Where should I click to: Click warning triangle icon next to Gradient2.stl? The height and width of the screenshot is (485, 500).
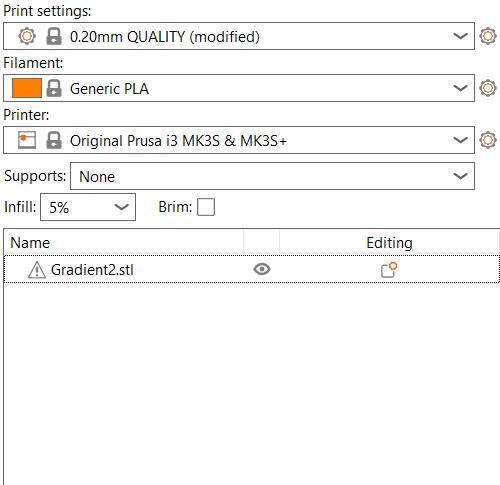tap(37, 270)
